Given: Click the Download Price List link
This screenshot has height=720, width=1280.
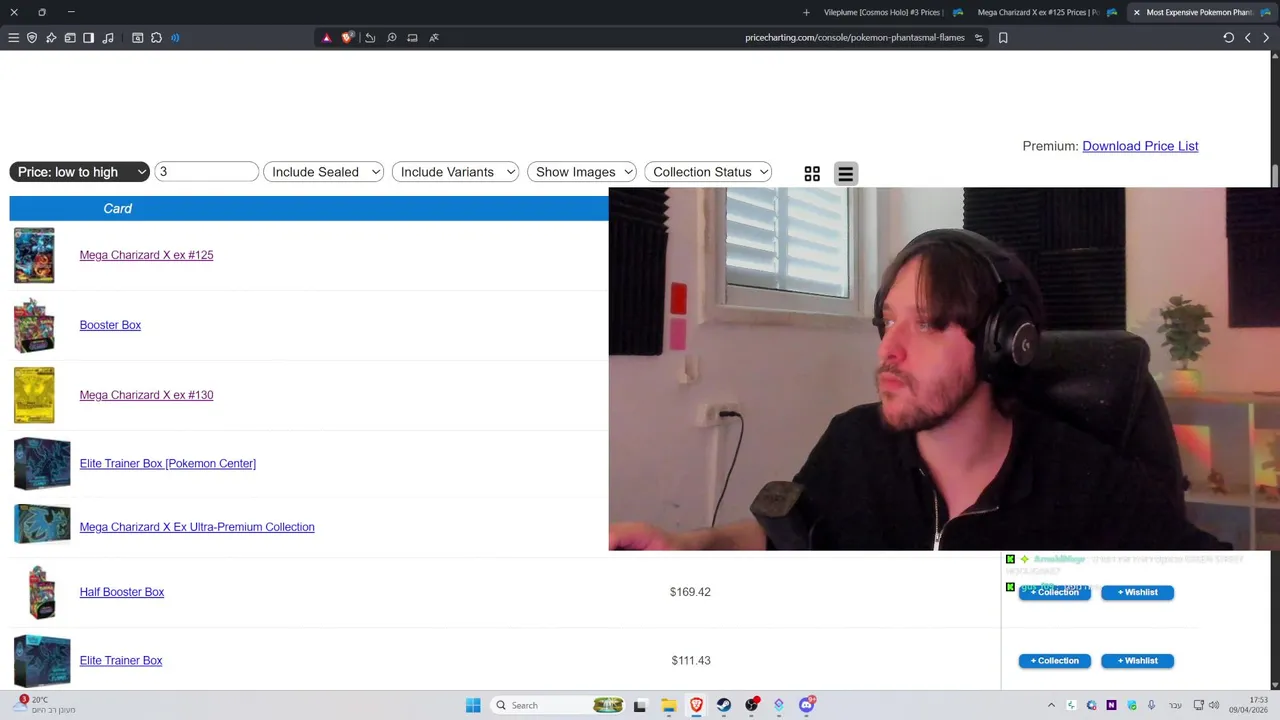Looking at the screenshot, I should click(x=1140, y=146).
